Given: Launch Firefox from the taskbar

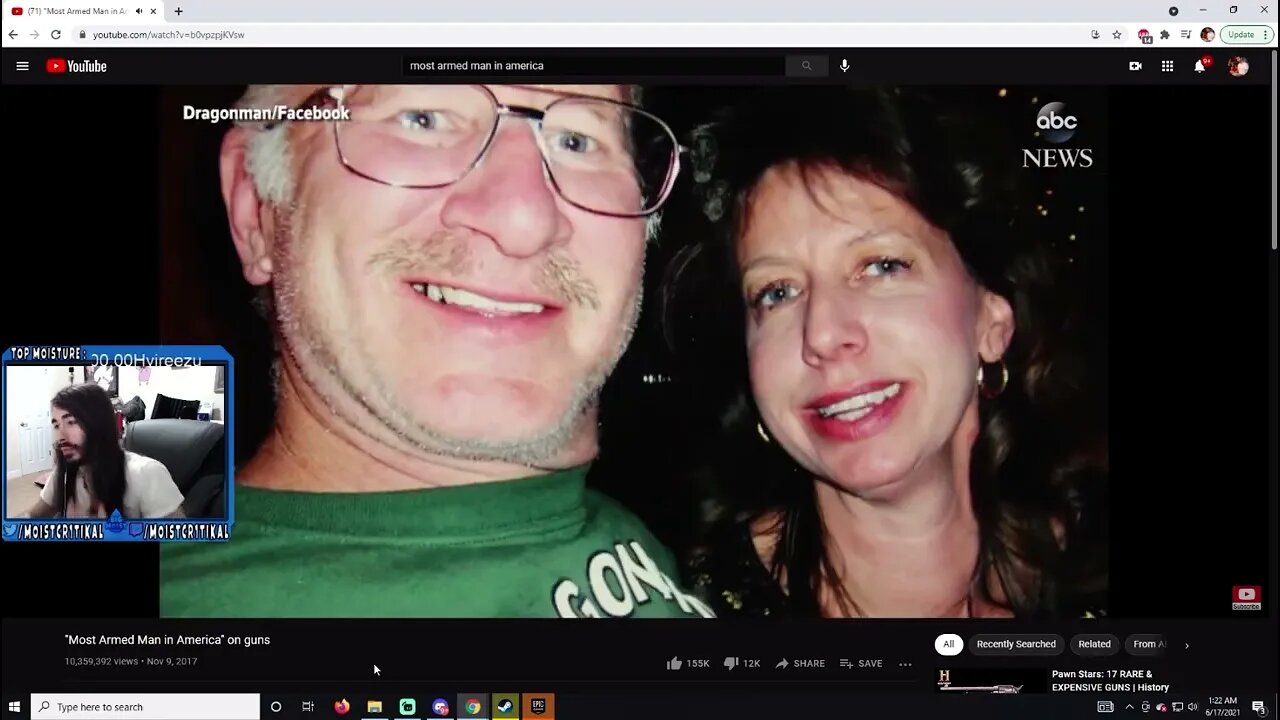Looking at the screenshot, I should [342, 707].
